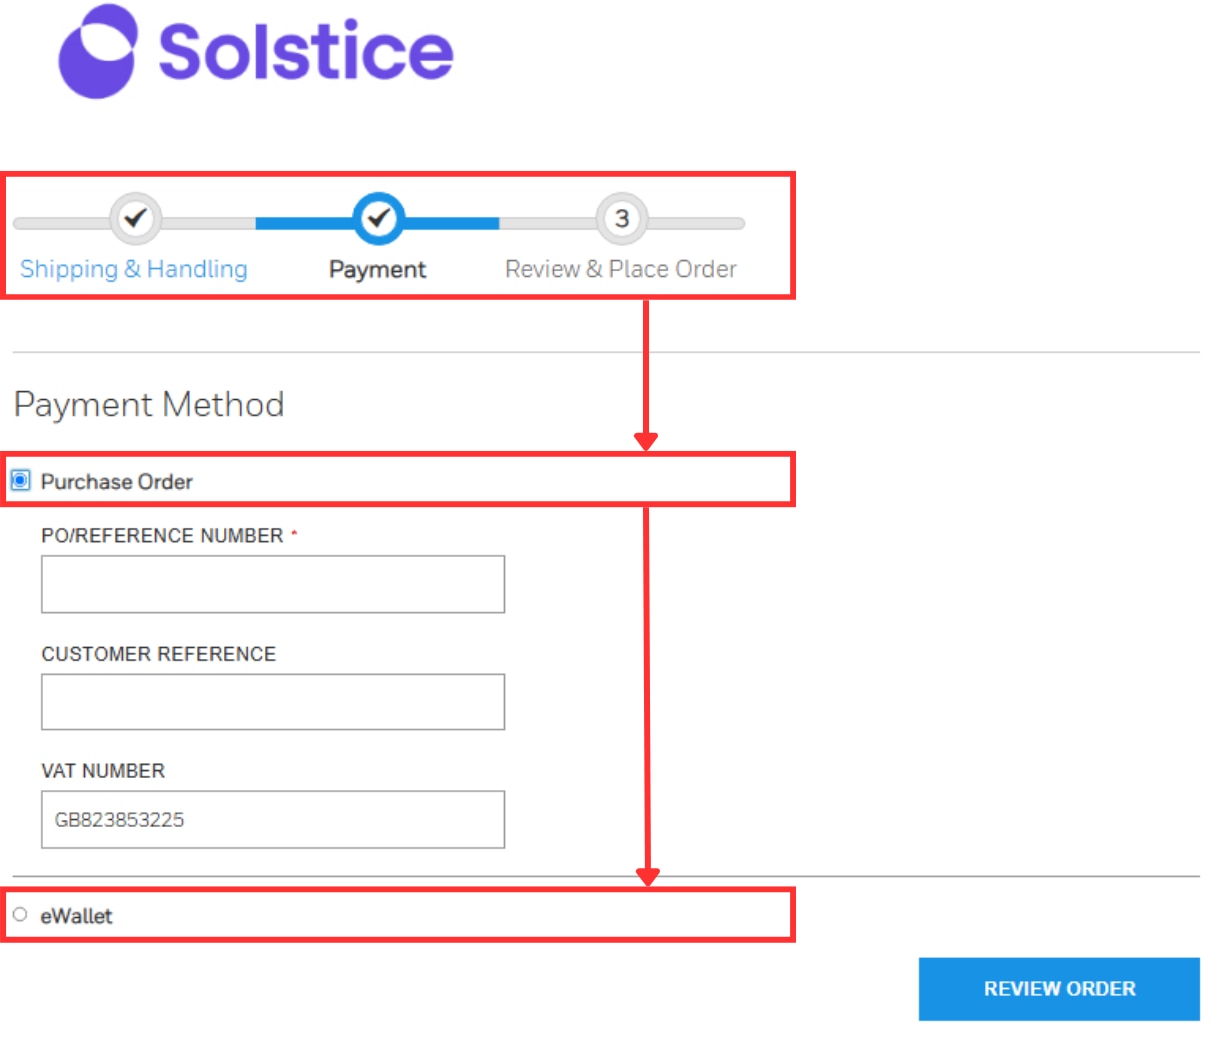Open the Shipping & Handling step link
Image resolution: width=1225 pixels, height=1042 pixels.
(134, 269)
